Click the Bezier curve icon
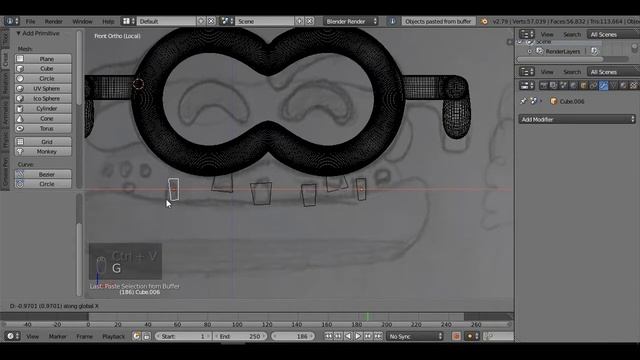Viewport: 640px width, 360px height. click(x=20, y=174)
